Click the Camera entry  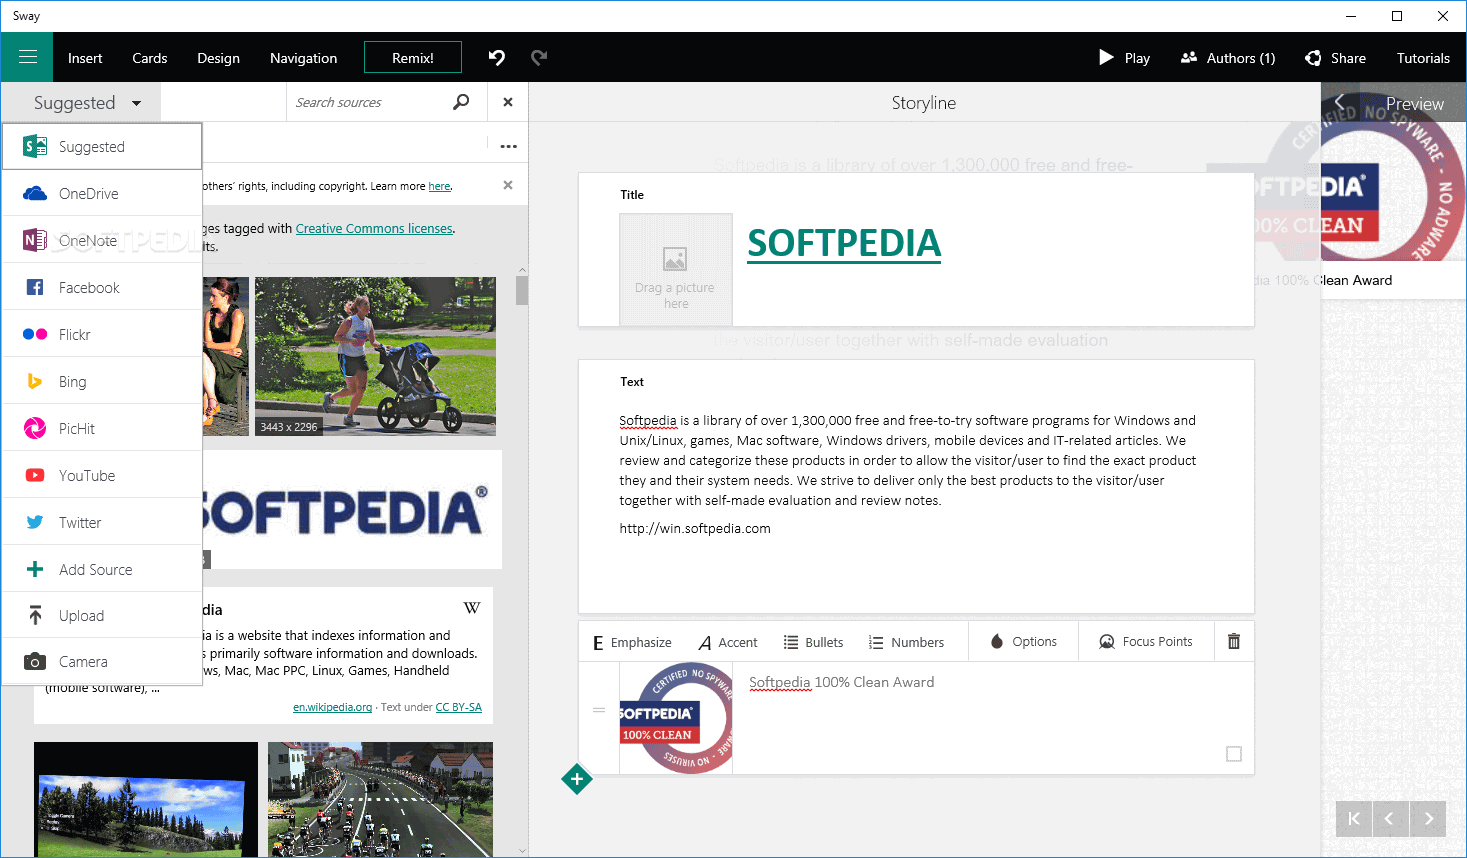click(x=102, y=661)
